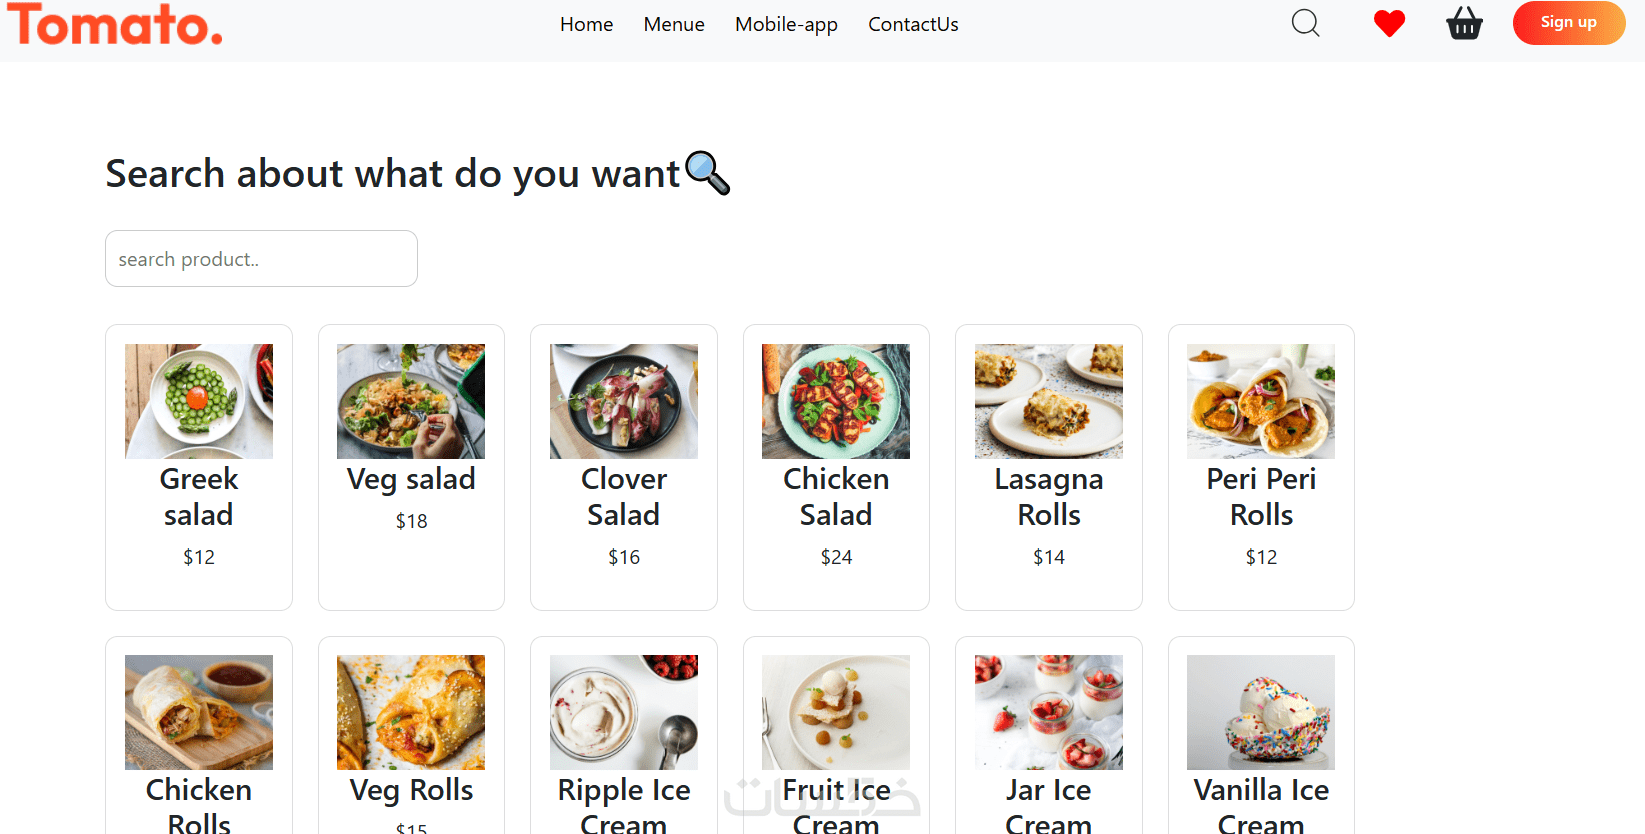Click the Sign up button
The height and width of the screenshot is (834, 1645).
(1568, 23)
